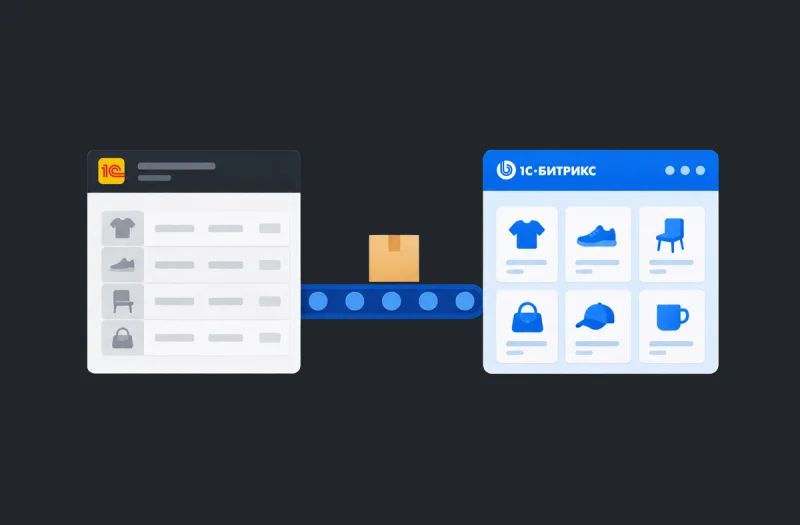
Task: Select the gray handbag row icon
Action: pos(122,338)
